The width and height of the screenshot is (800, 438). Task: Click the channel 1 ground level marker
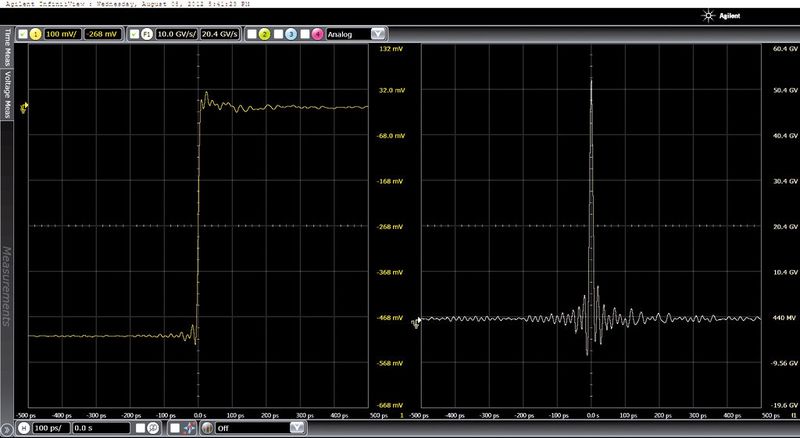click(24, 107)
